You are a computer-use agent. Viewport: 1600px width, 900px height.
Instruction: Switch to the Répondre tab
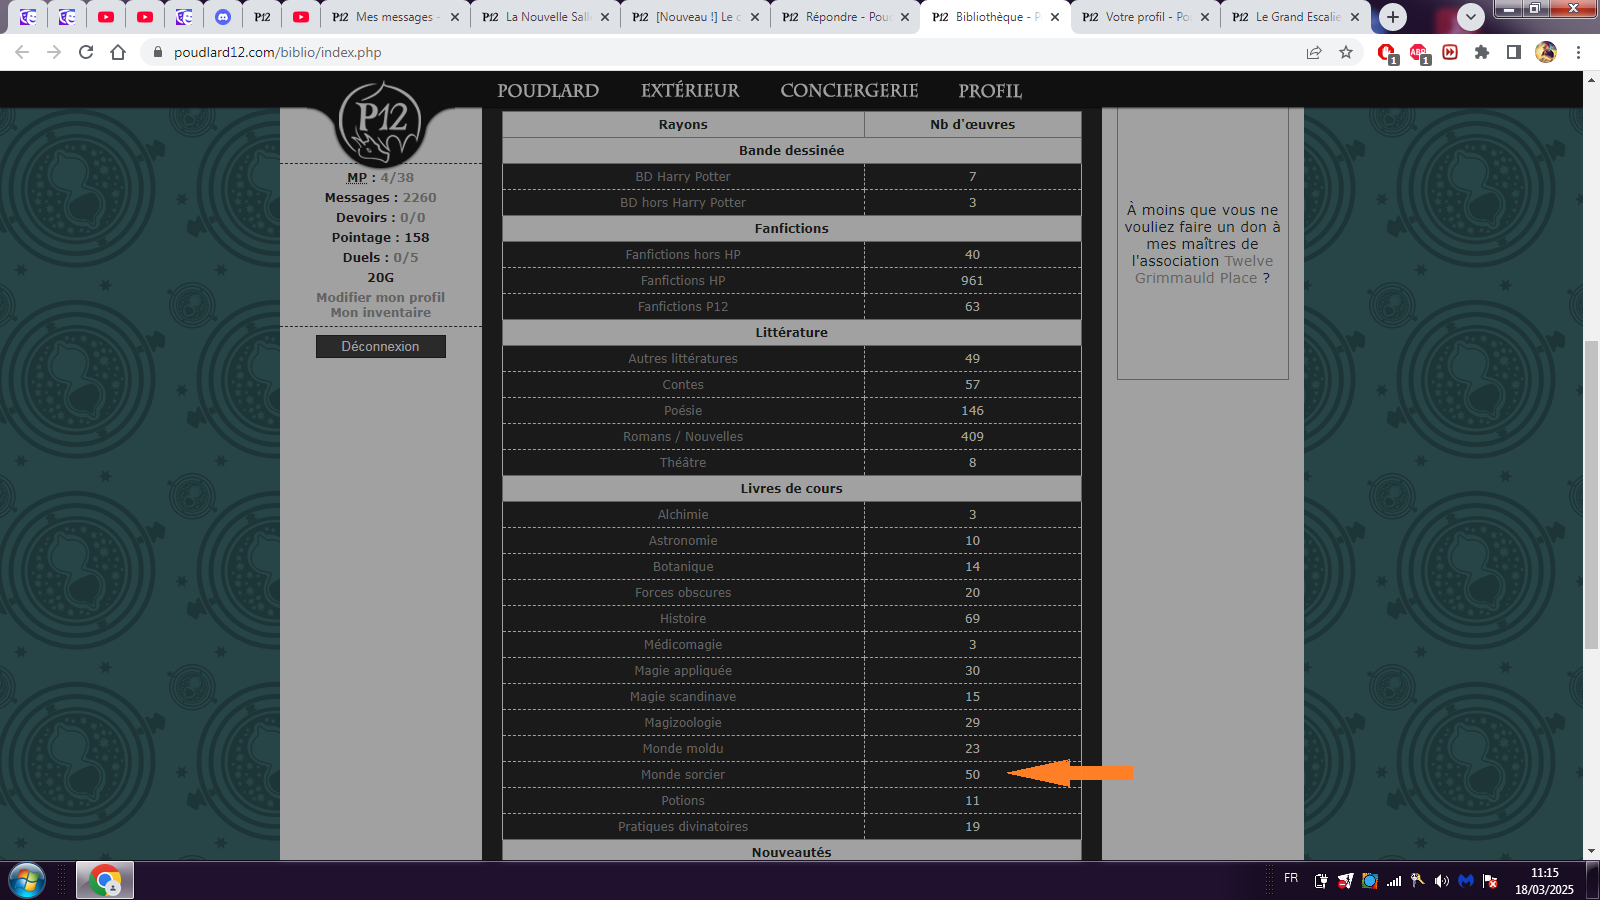click(846, 17)
